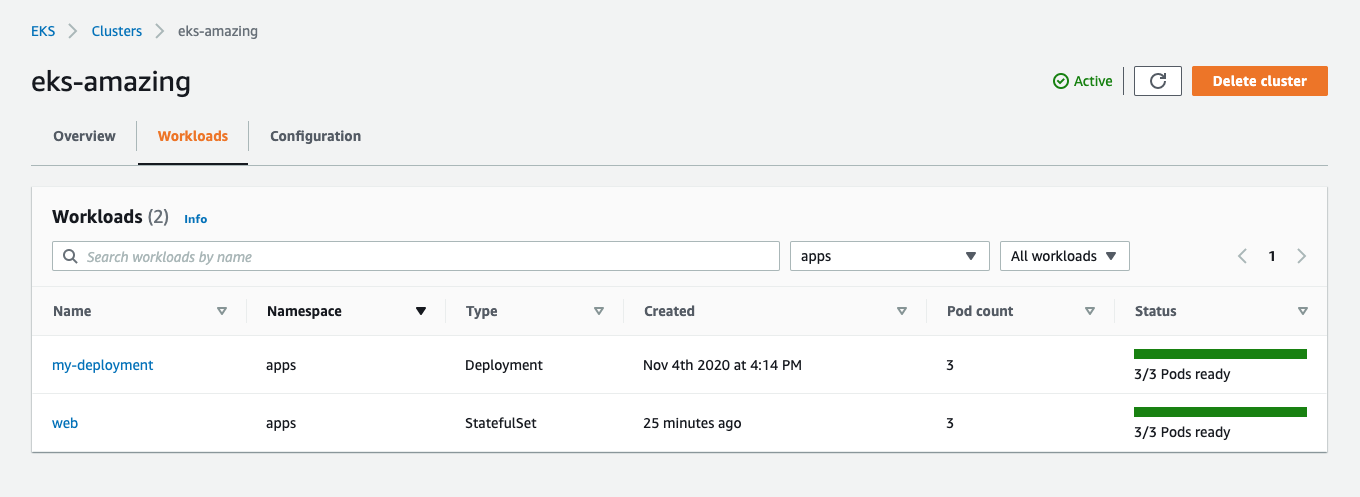This screenshot has width=1360, height=497.
Task: Click pod count 3 in web row
Action: (950, 423)
